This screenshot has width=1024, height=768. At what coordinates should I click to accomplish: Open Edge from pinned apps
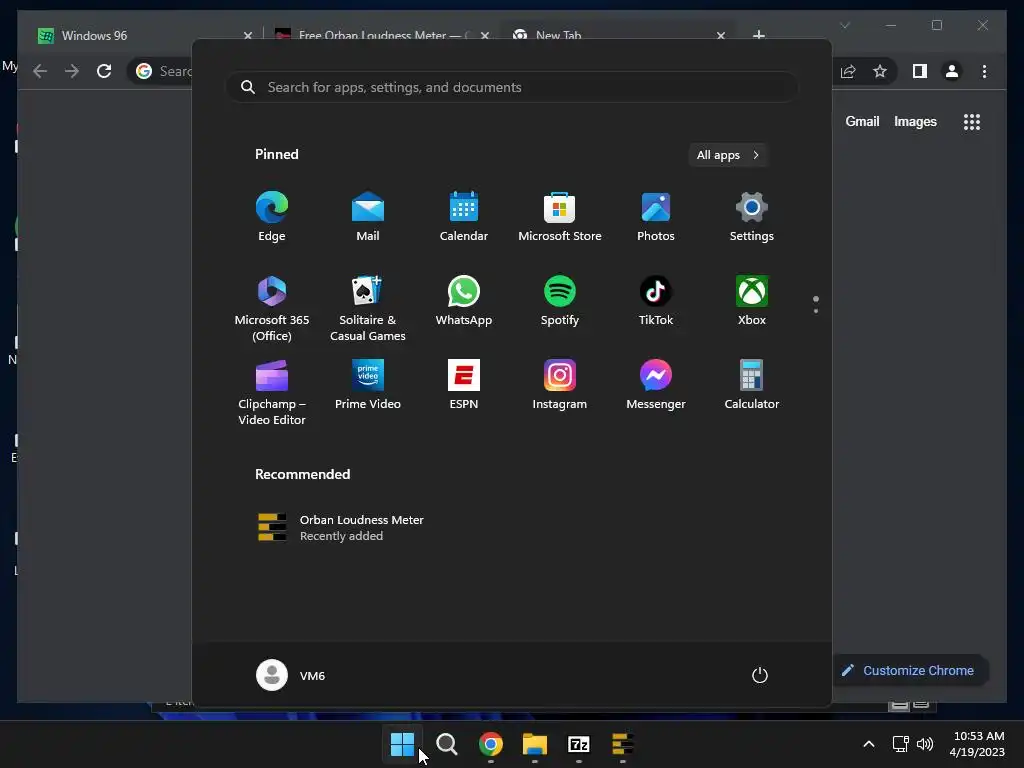[x=272, y=217]
